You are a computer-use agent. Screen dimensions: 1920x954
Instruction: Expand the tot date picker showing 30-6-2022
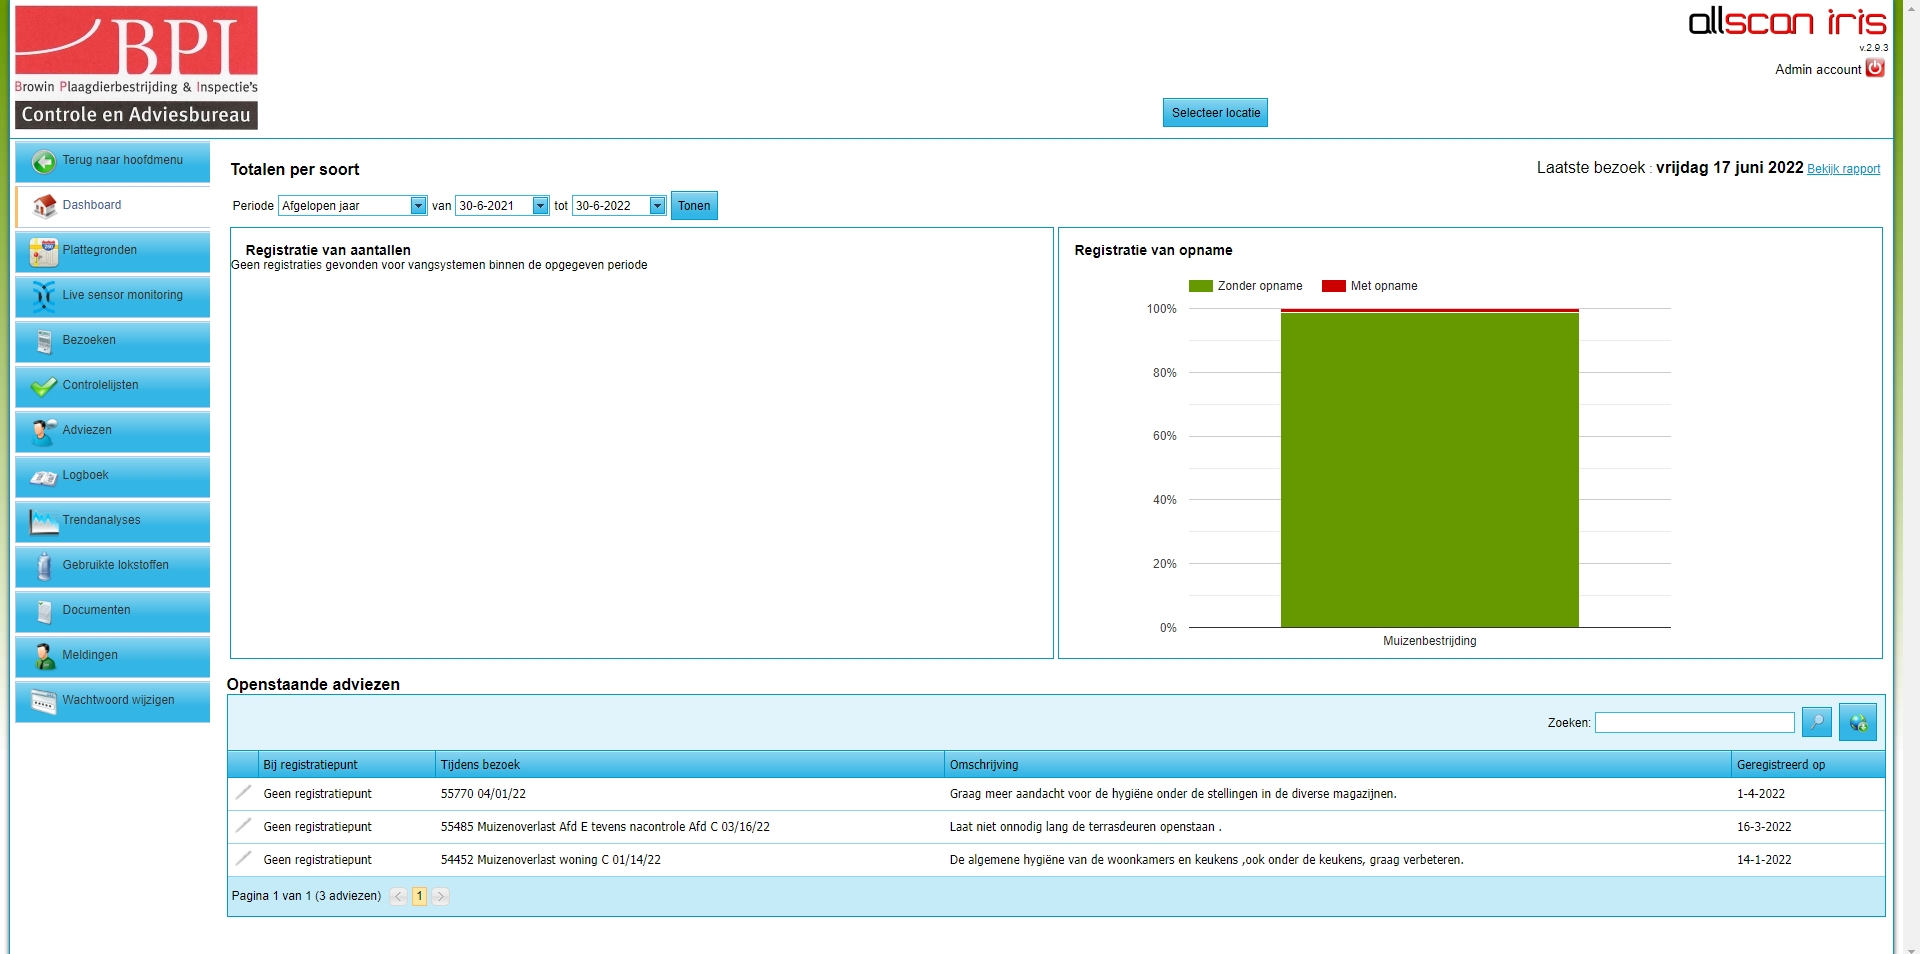pyautogui.click(x=657, y=205)
